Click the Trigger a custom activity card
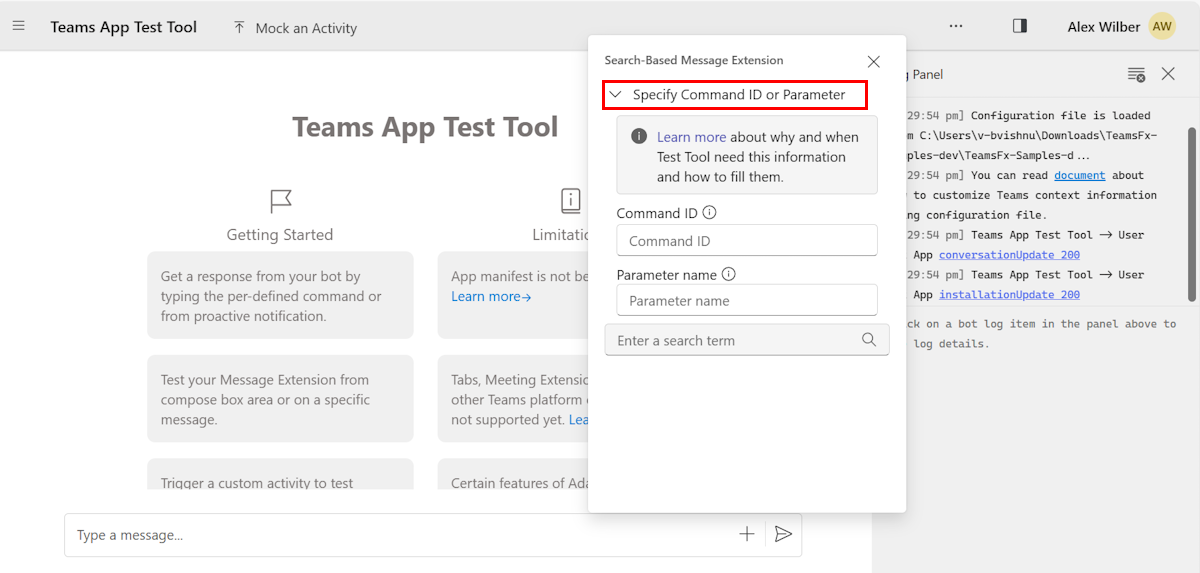 (x=280, y=474)
